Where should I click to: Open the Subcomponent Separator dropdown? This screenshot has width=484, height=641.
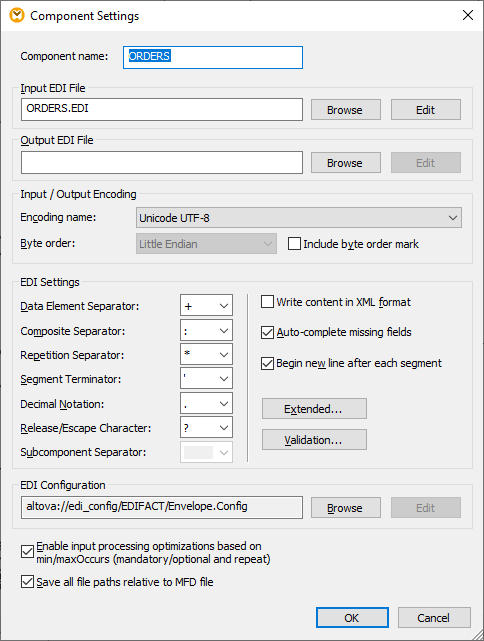(x=206, y=452)
